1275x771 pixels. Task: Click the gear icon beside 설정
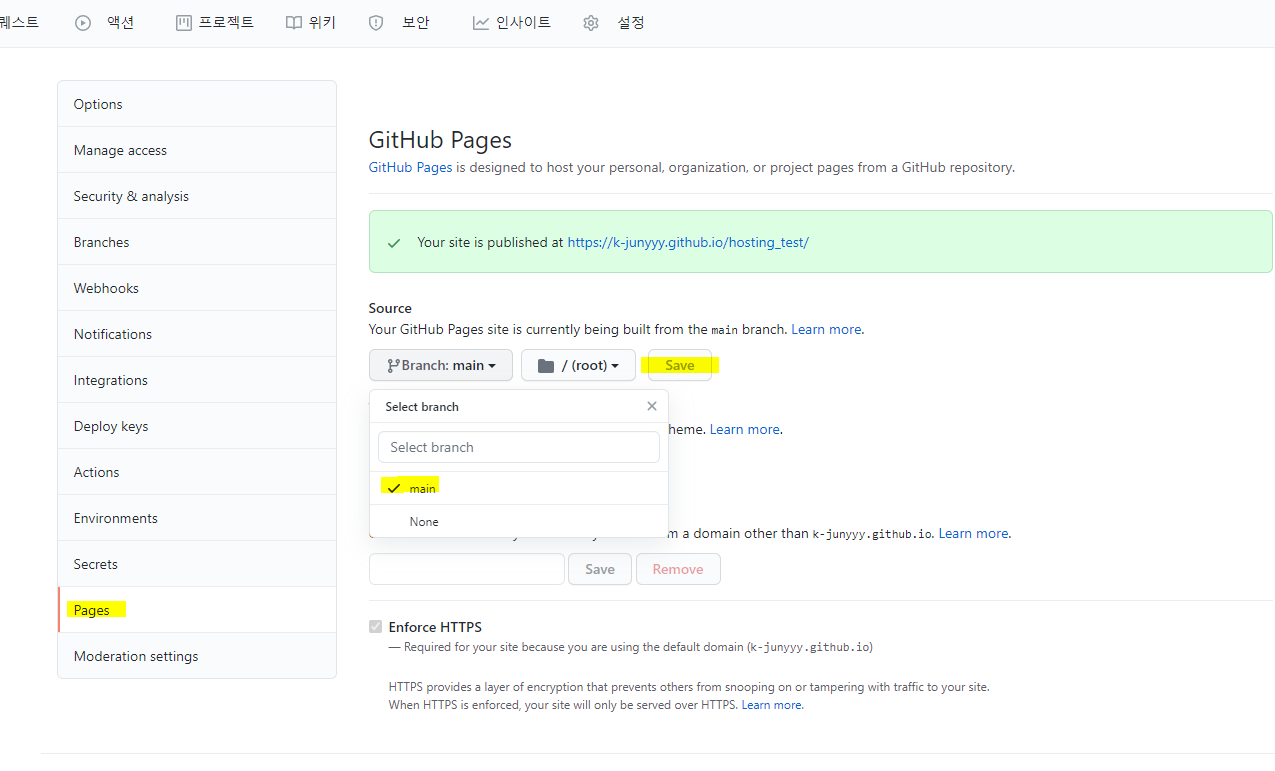pyautogui.click(x=591, y=23)
